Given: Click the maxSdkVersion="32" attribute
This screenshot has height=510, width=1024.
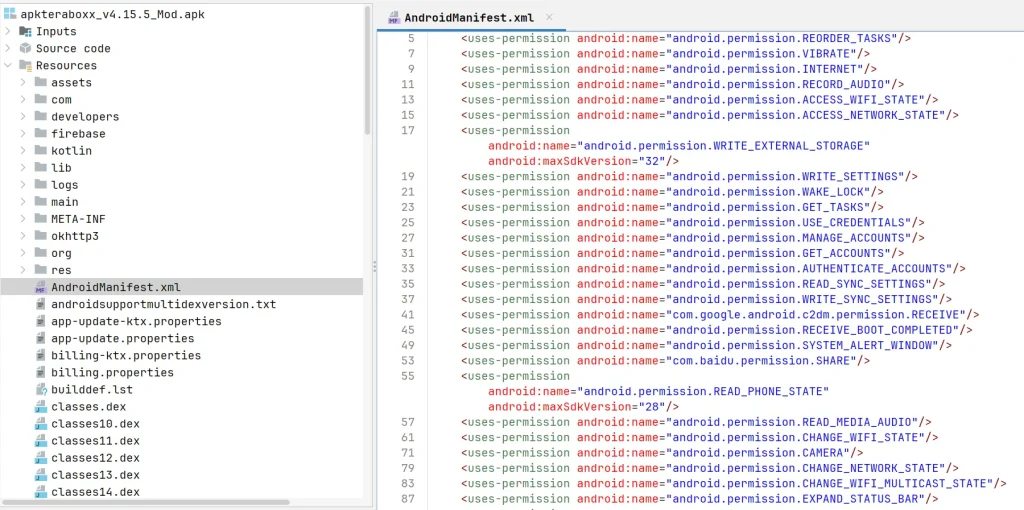Looking at the screenshot, I should 584,161.
